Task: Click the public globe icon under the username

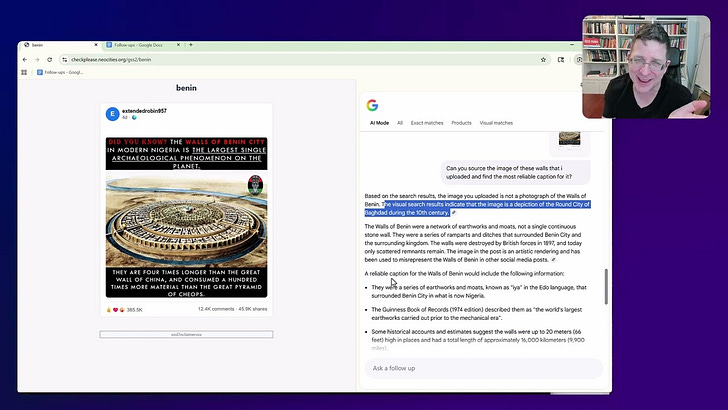Action: pos(134,118)
